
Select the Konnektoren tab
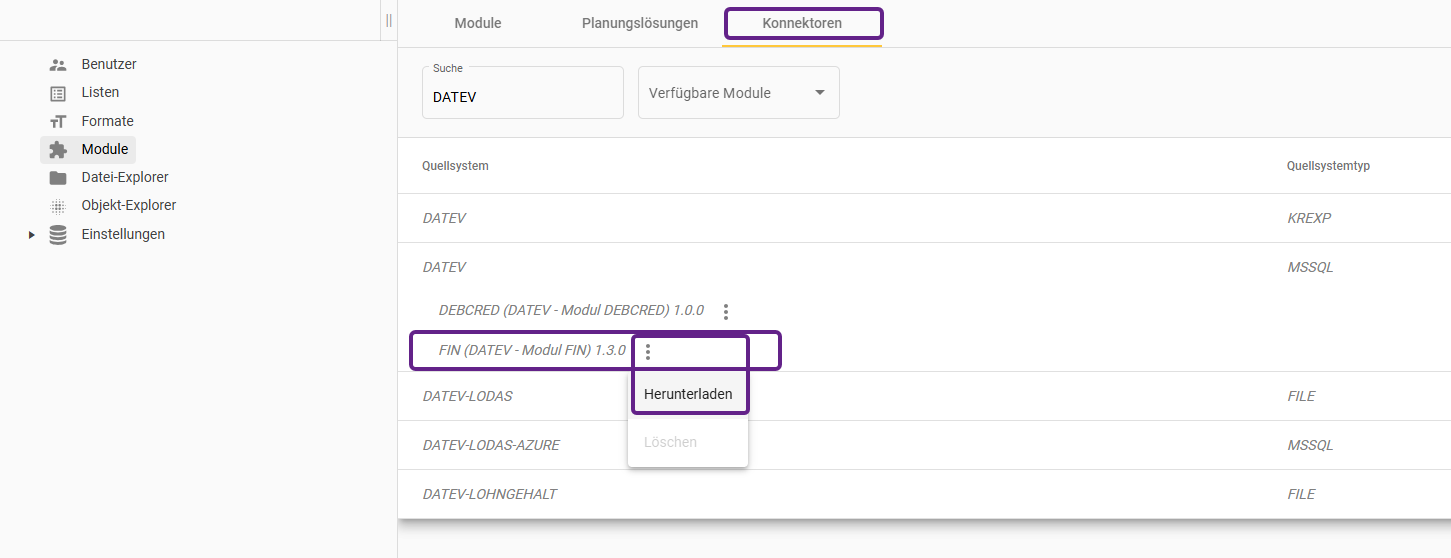[x=802, y=23]
